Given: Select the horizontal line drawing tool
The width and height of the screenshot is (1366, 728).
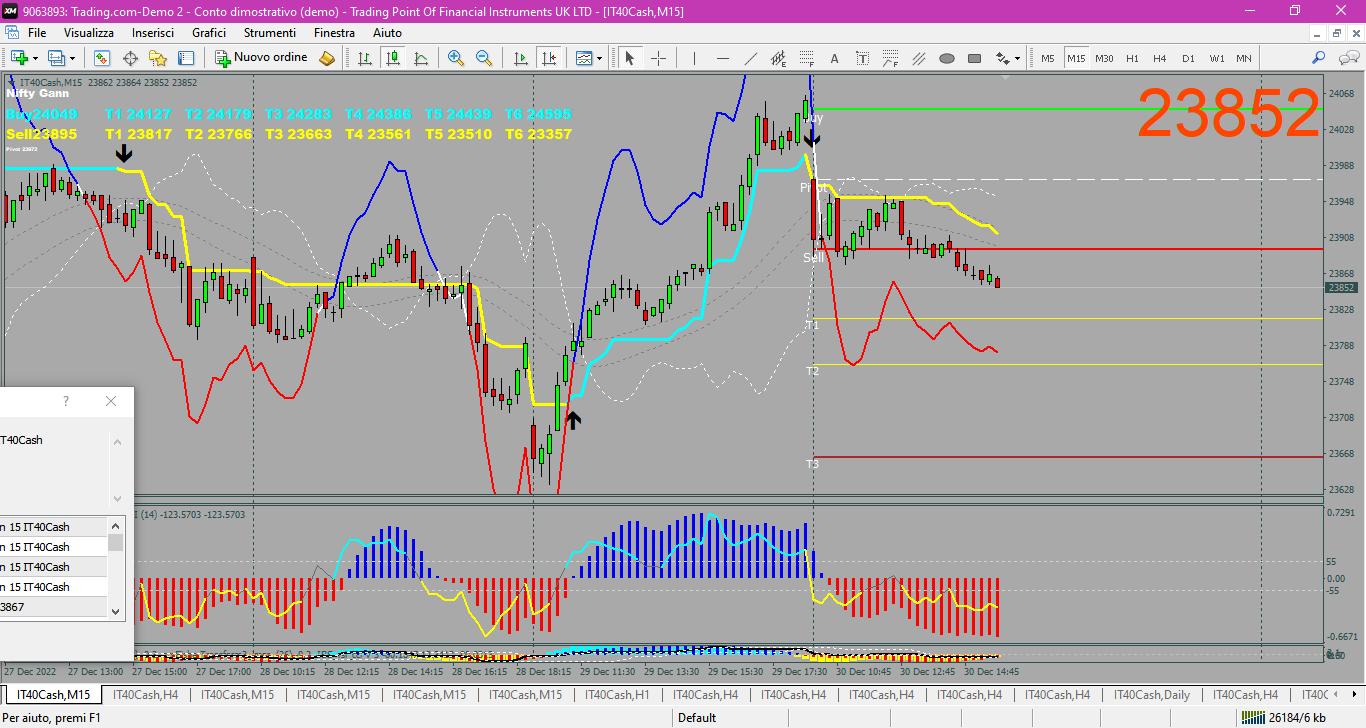Looking at the screenshot, I should click(723, 58).
